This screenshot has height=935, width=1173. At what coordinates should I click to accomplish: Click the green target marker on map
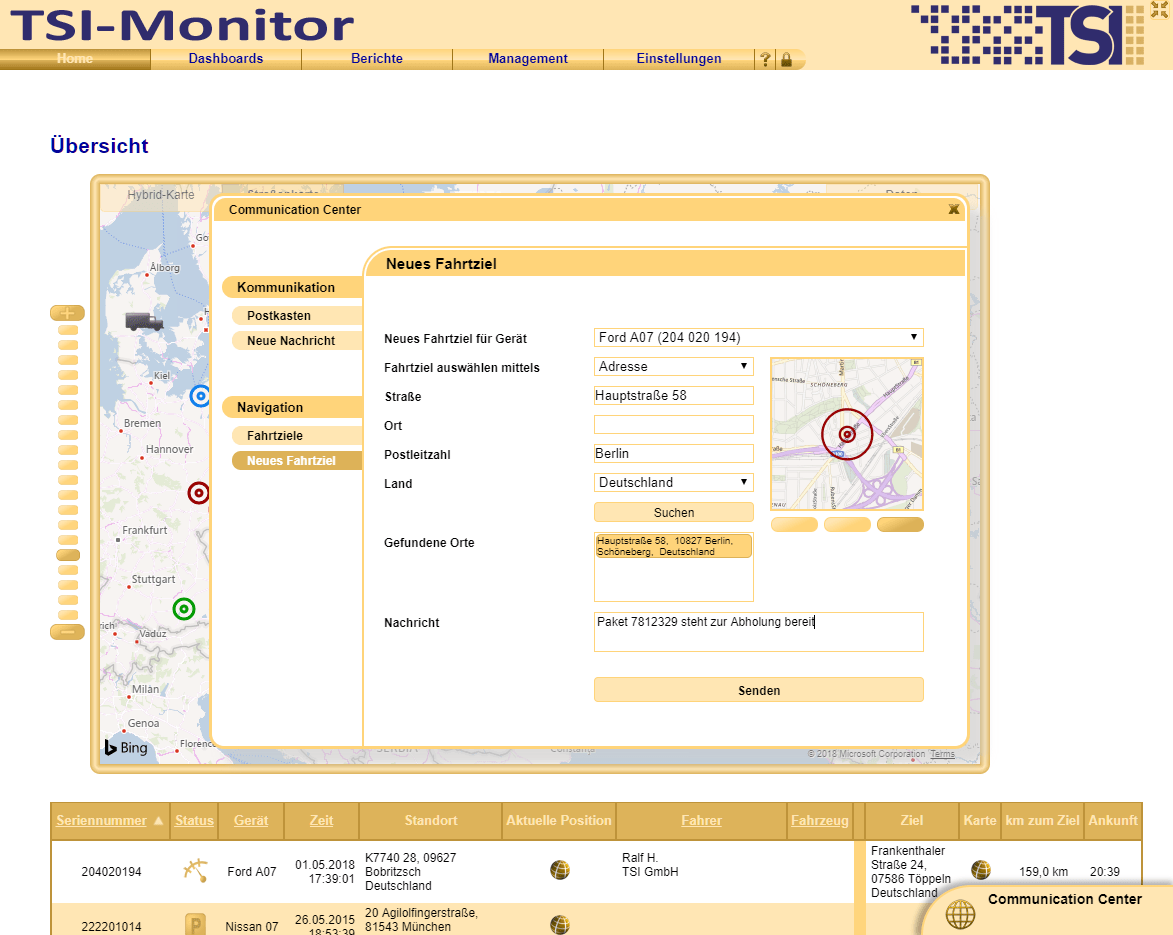point(184,609)
